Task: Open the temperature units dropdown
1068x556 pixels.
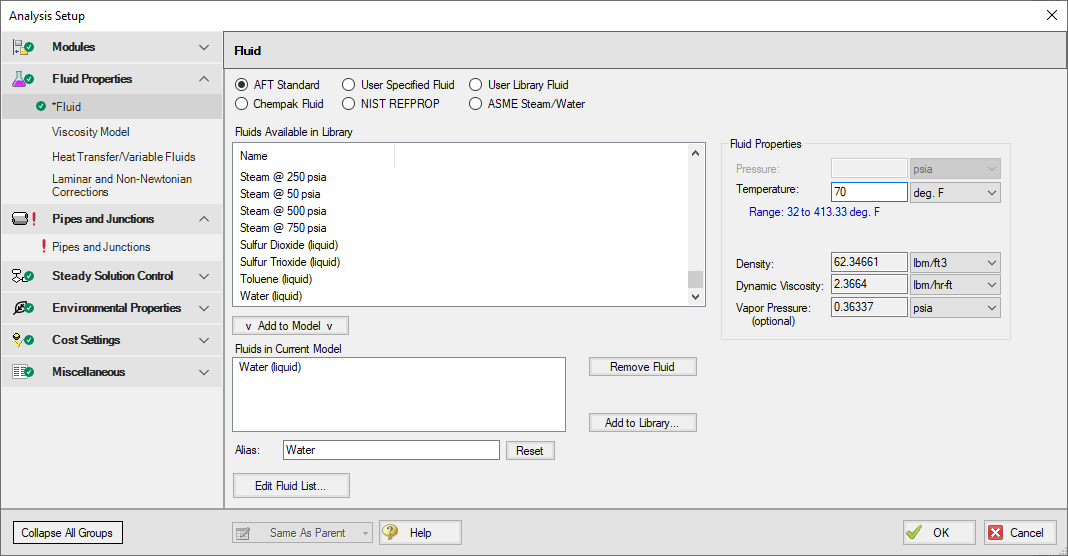Action: point(954,192)
